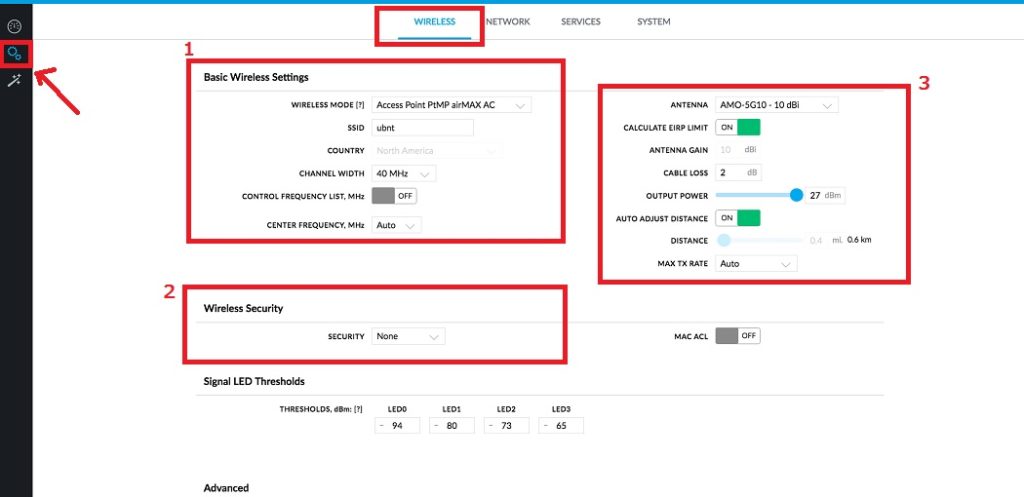Switch to the Network tab
1024x497 pixels.
pyautogui.click(x=507, y=21)
